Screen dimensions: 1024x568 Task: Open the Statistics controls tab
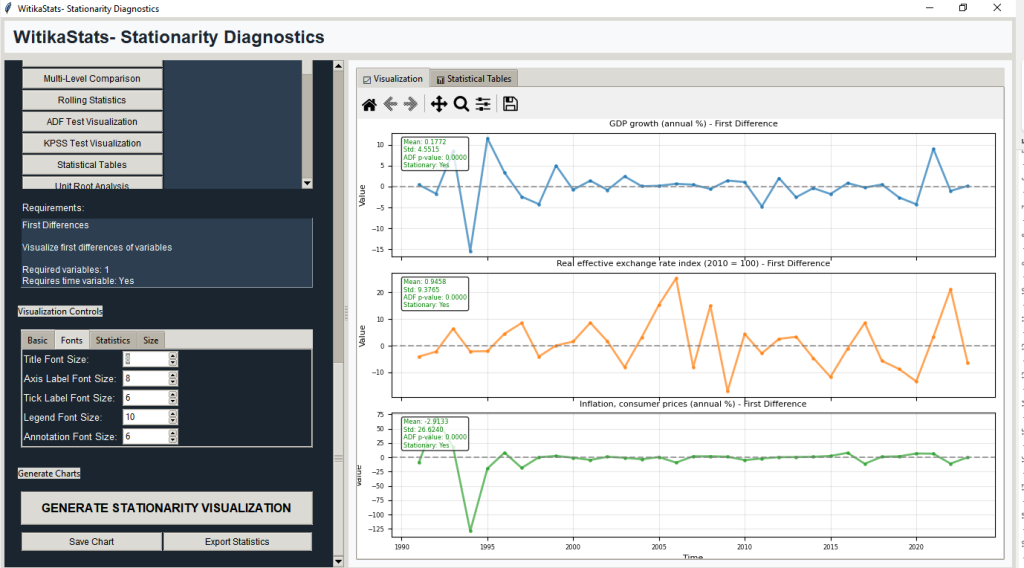point(113,340)
